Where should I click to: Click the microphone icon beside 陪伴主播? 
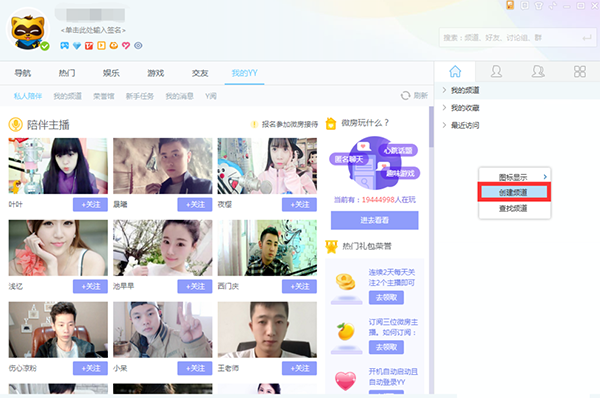[x=16, y=124]
